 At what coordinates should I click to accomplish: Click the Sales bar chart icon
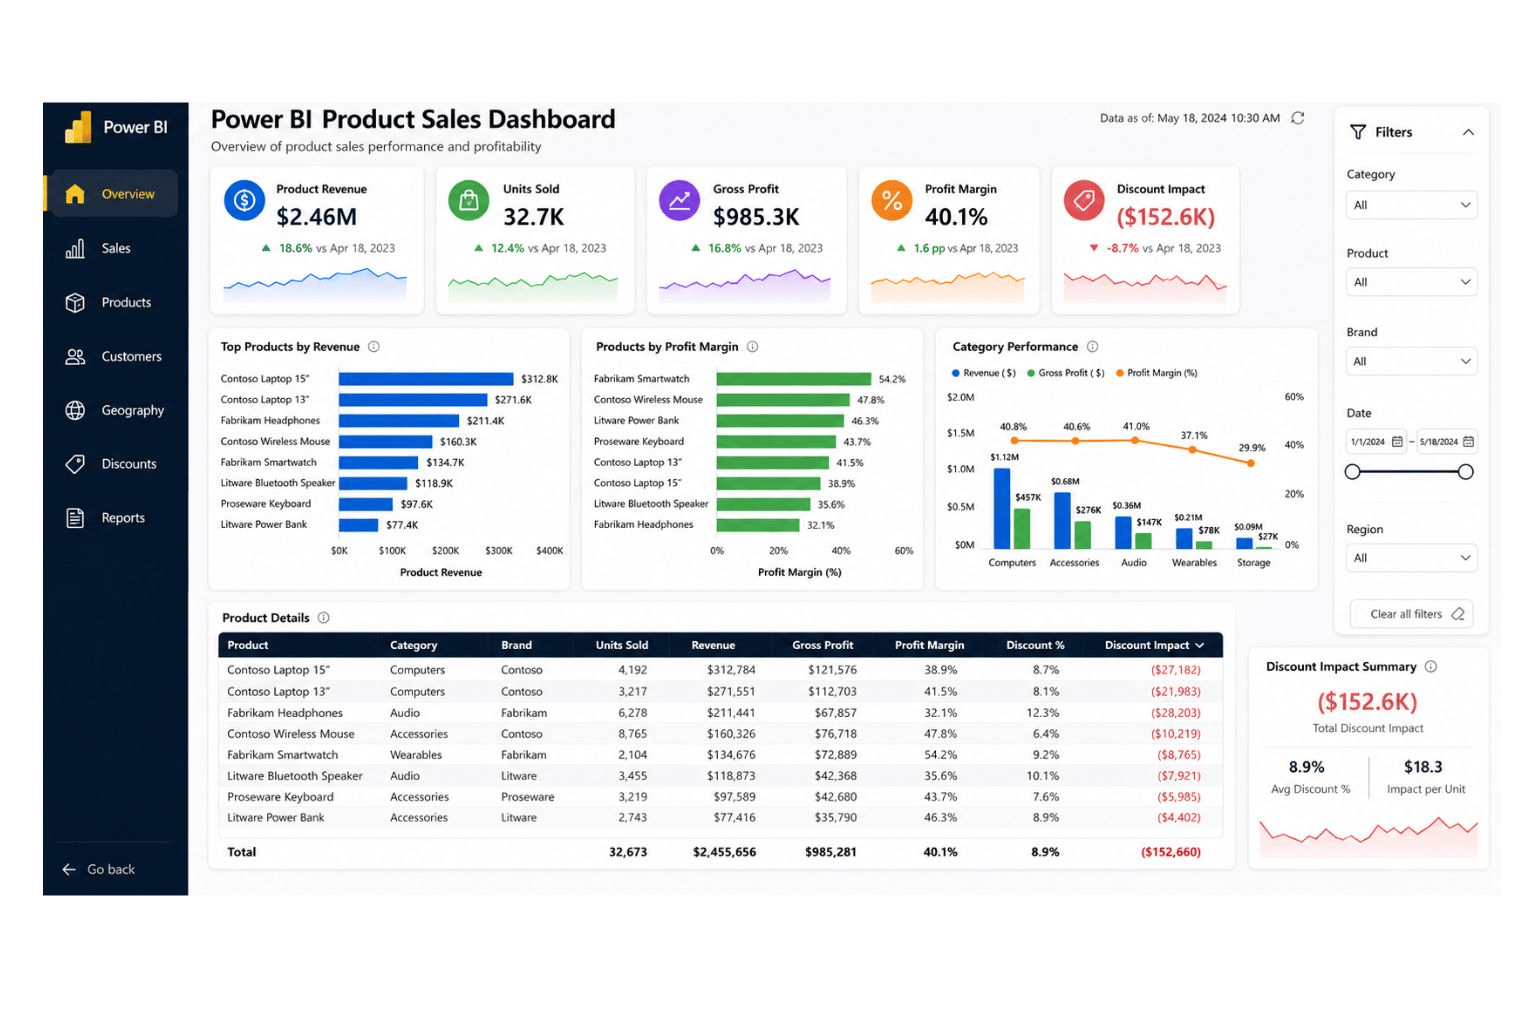(x=75, y=248)
